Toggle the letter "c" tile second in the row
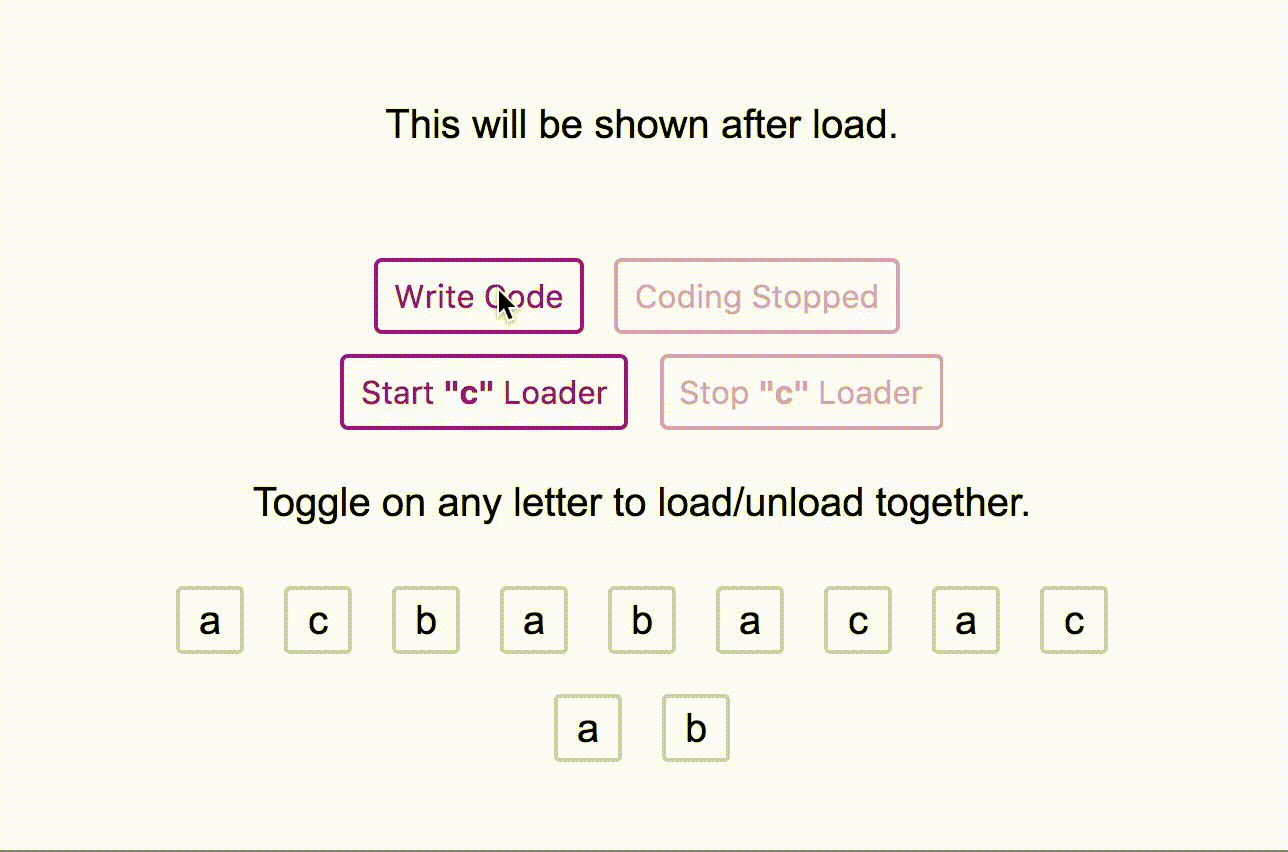The image size is (1288, 852). tap(317, 620)
